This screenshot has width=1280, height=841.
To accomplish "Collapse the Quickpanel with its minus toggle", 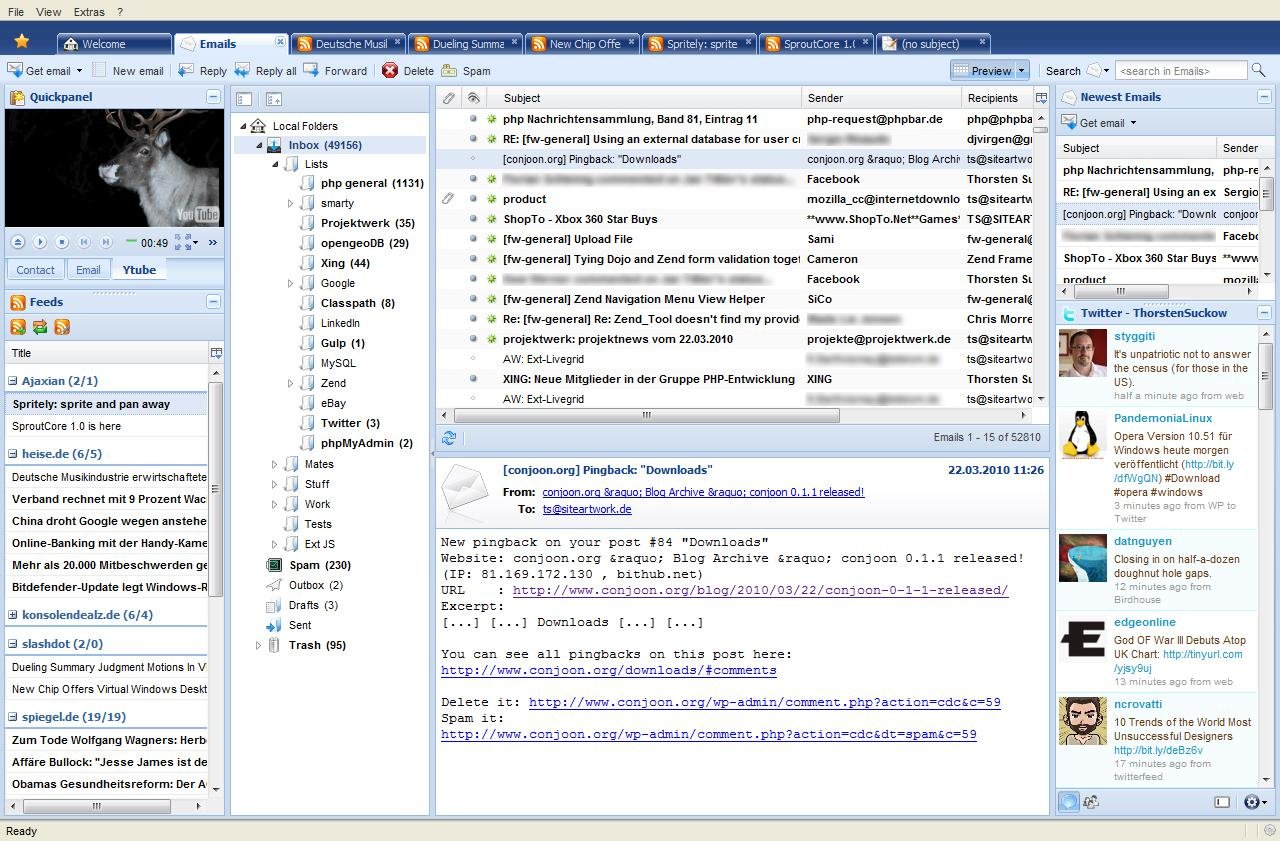I will pyautogui.click(x=212, y=96).
